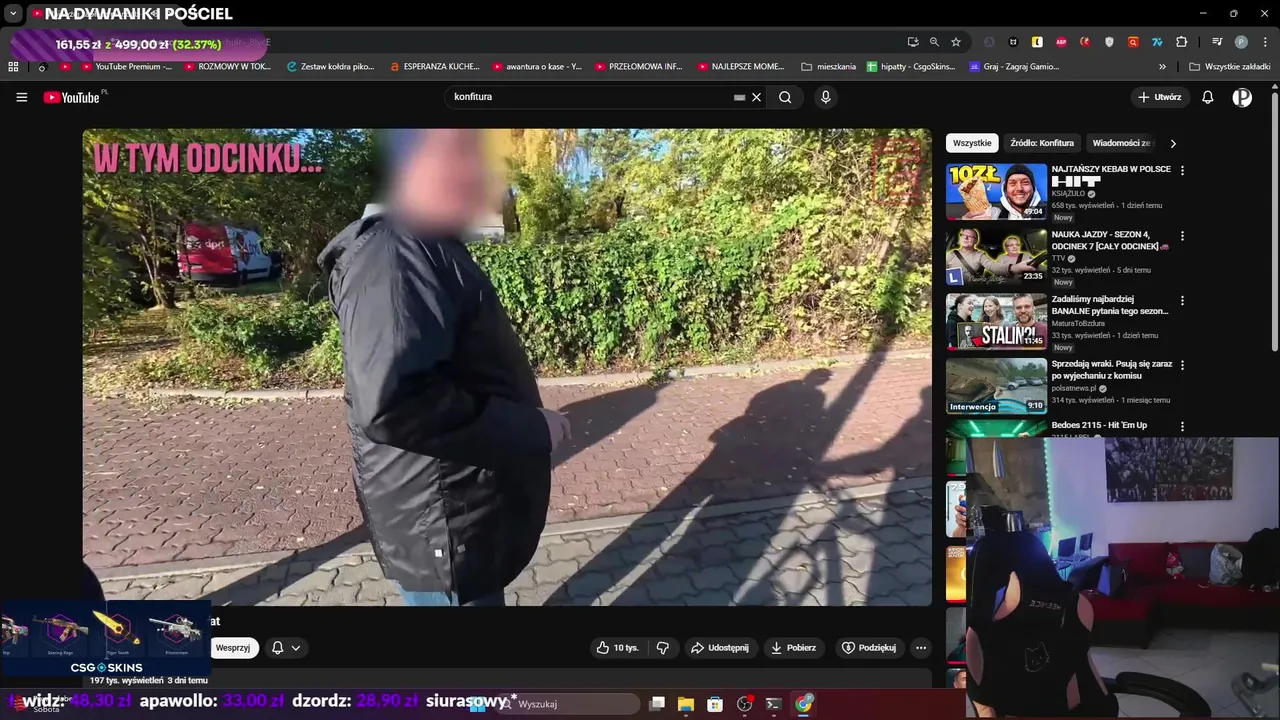
Task: Open terminal from taskbar
Action: pos(773,704)
